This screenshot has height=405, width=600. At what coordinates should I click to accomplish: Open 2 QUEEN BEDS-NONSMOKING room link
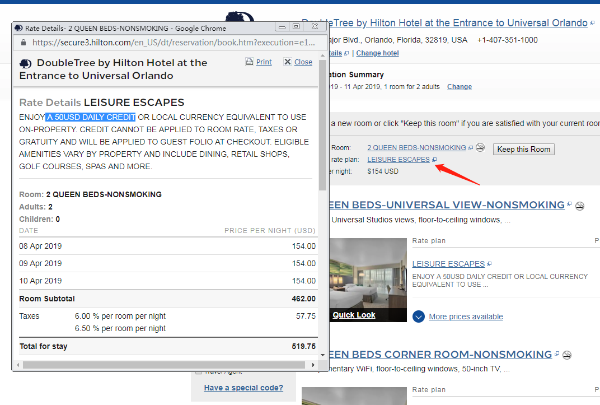pyautogui.click(x=417, y=147)
